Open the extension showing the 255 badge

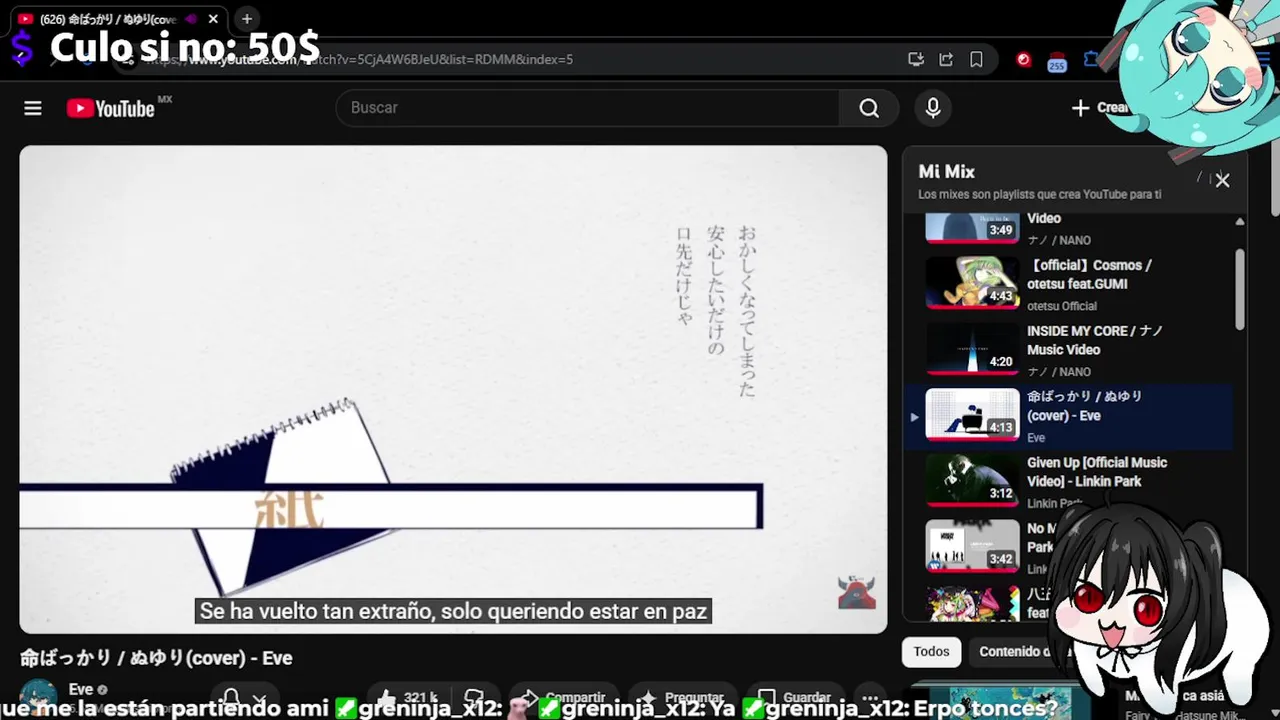[x=1057, y=61]
